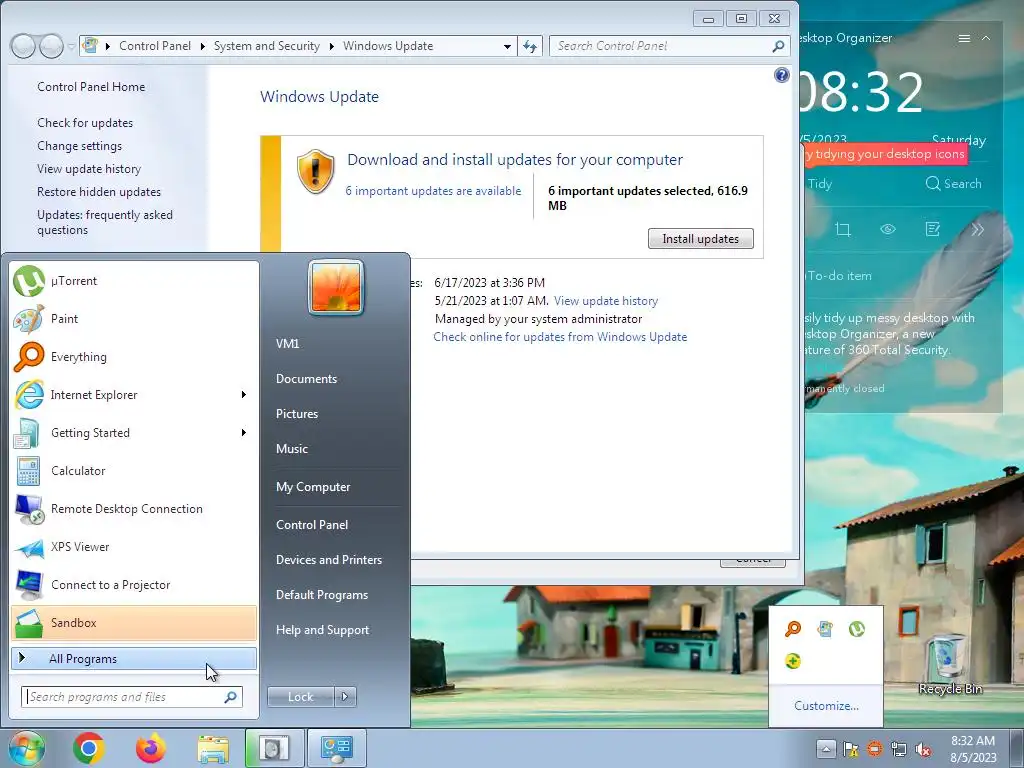This screenshot has height=768, width=1024.
Task: Click Restore hidden updates link
Action: click(x=99, y=192)
